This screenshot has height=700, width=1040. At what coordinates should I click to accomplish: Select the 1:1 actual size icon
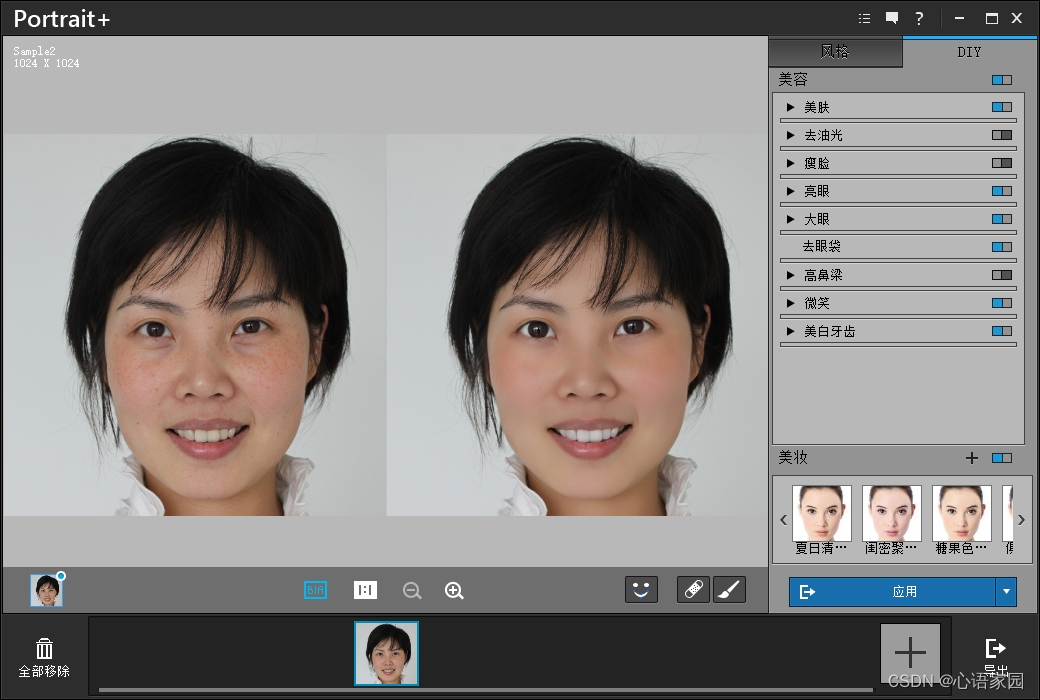[365, 590]
